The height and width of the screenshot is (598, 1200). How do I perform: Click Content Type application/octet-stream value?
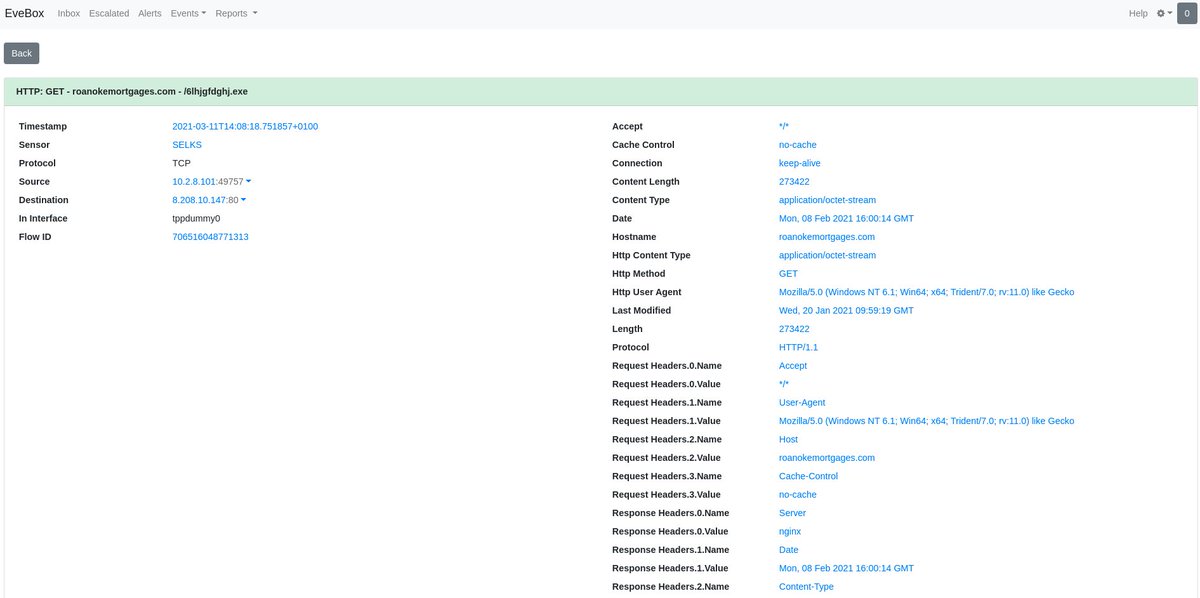[827, 200]
